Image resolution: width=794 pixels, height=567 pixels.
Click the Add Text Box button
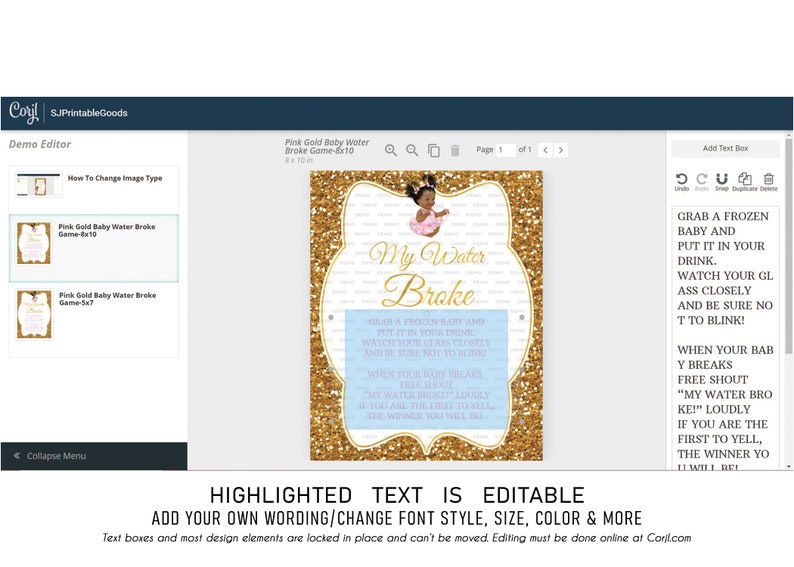(x=725, y=148)
